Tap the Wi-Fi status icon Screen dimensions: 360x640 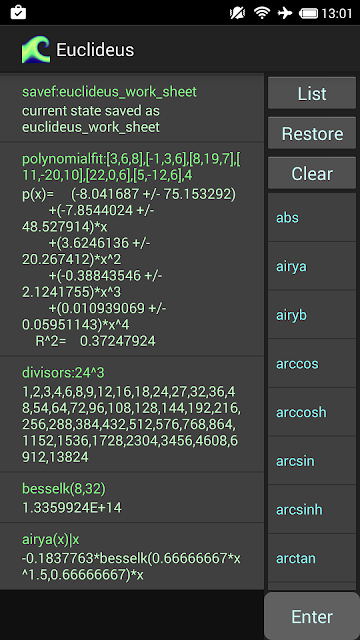(x=261, y=13)
